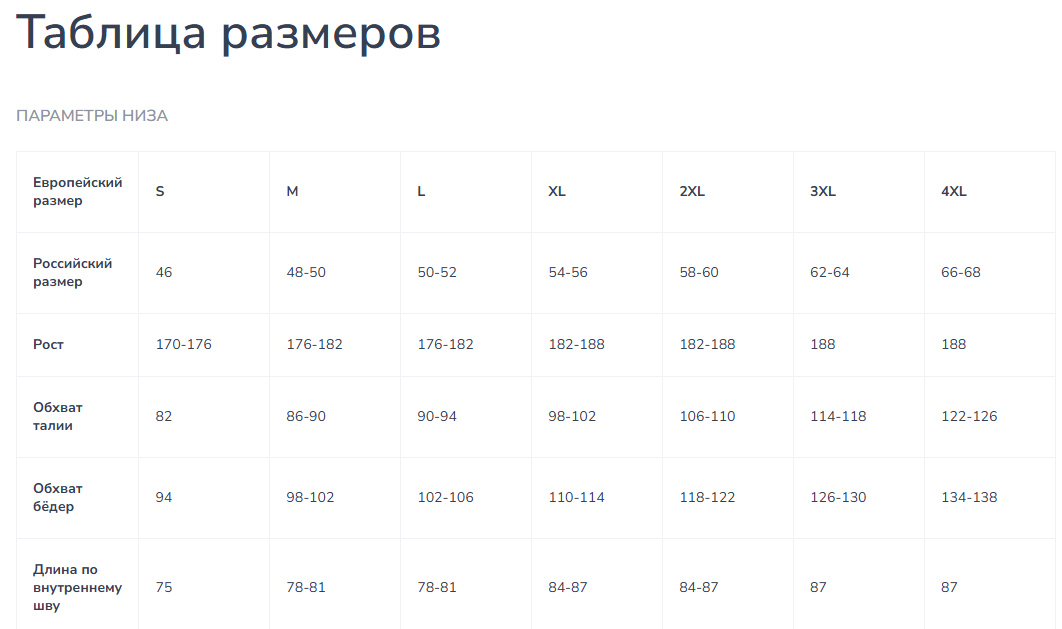Click the 'Обхват талии' row header
This screenshot has width=1062, height=629.
[x=58, y=416]
